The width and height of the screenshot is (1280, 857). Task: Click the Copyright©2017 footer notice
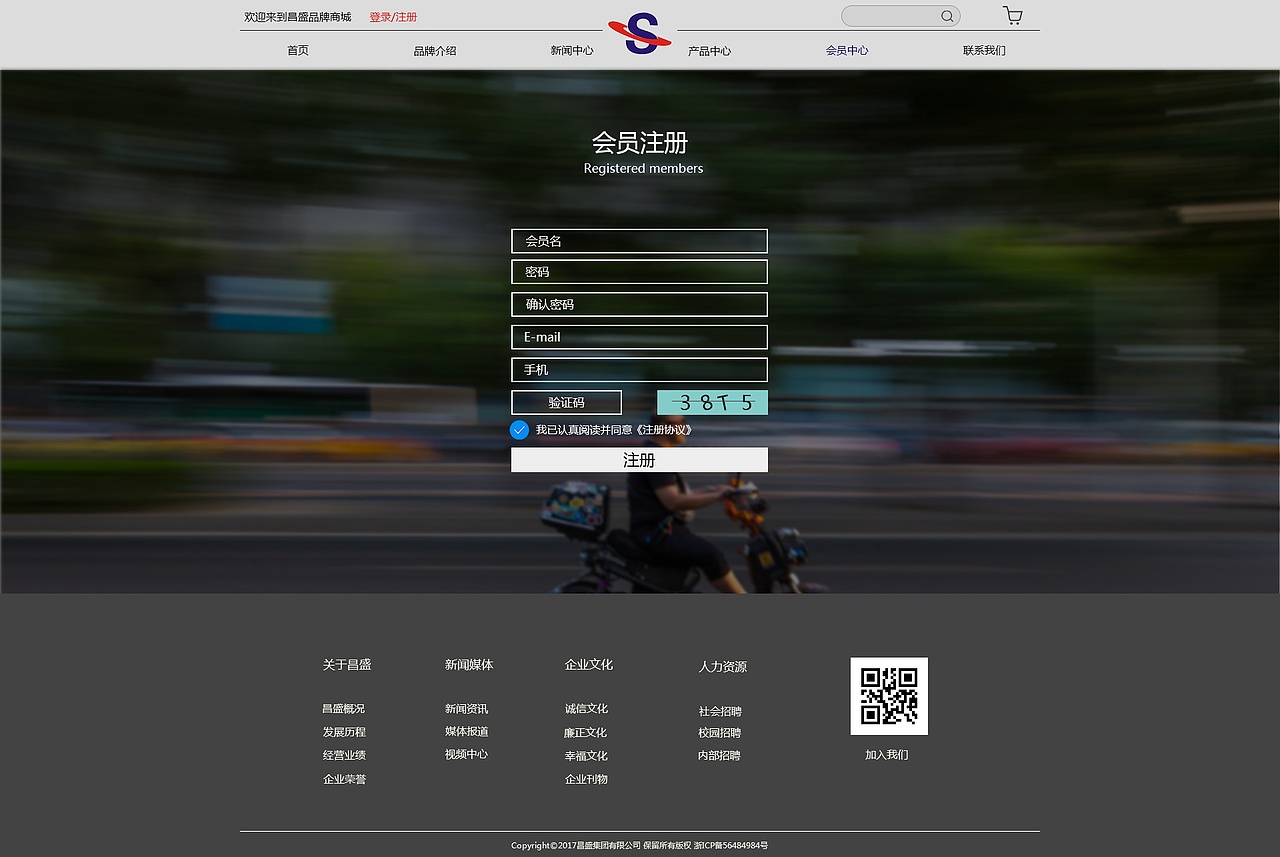640,845
